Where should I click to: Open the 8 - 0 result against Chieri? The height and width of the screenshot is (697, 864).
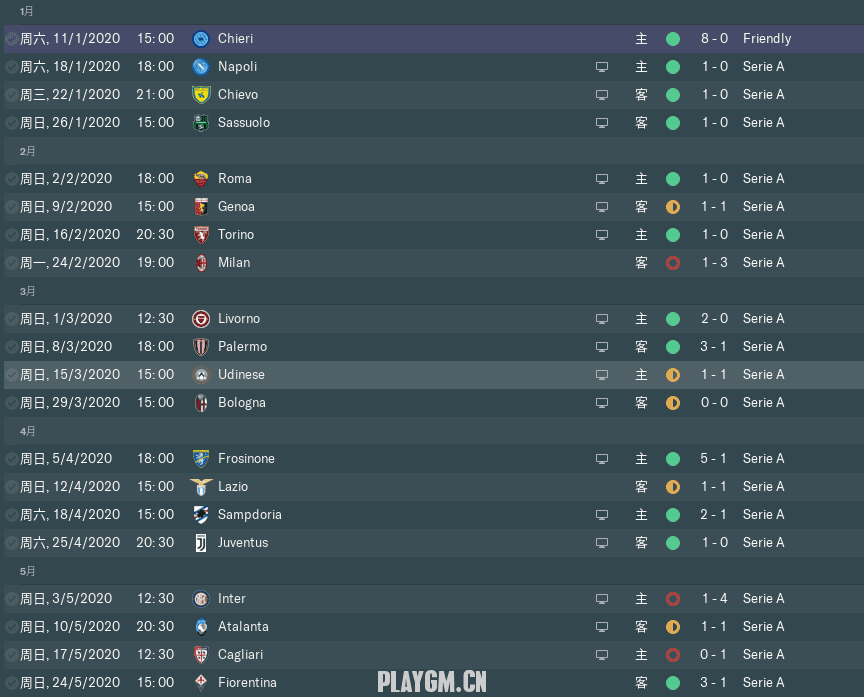(714, 39)
